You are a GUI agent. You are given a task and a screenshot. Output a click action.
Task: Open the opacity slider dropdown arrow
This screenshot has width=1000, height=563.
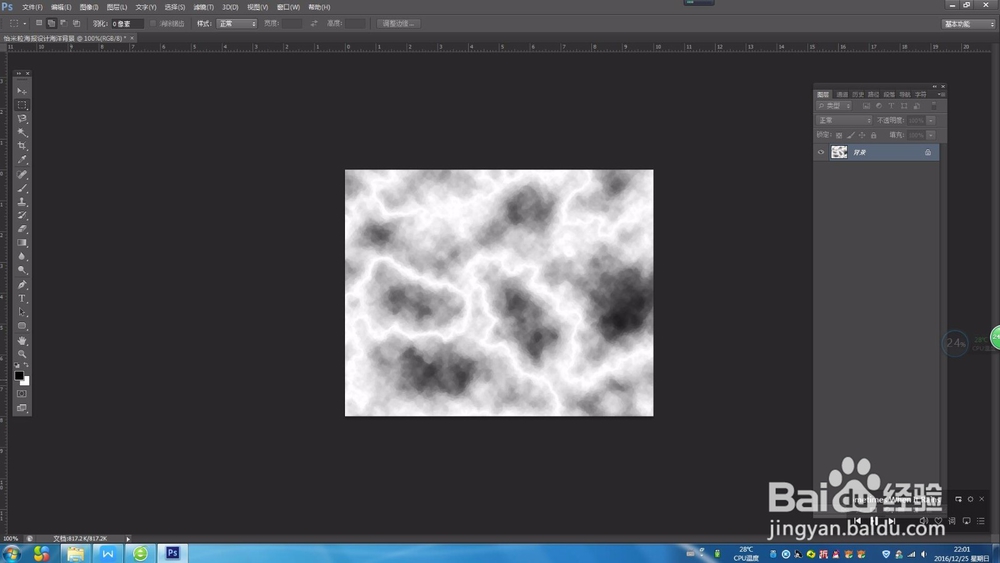pos(931,121)
